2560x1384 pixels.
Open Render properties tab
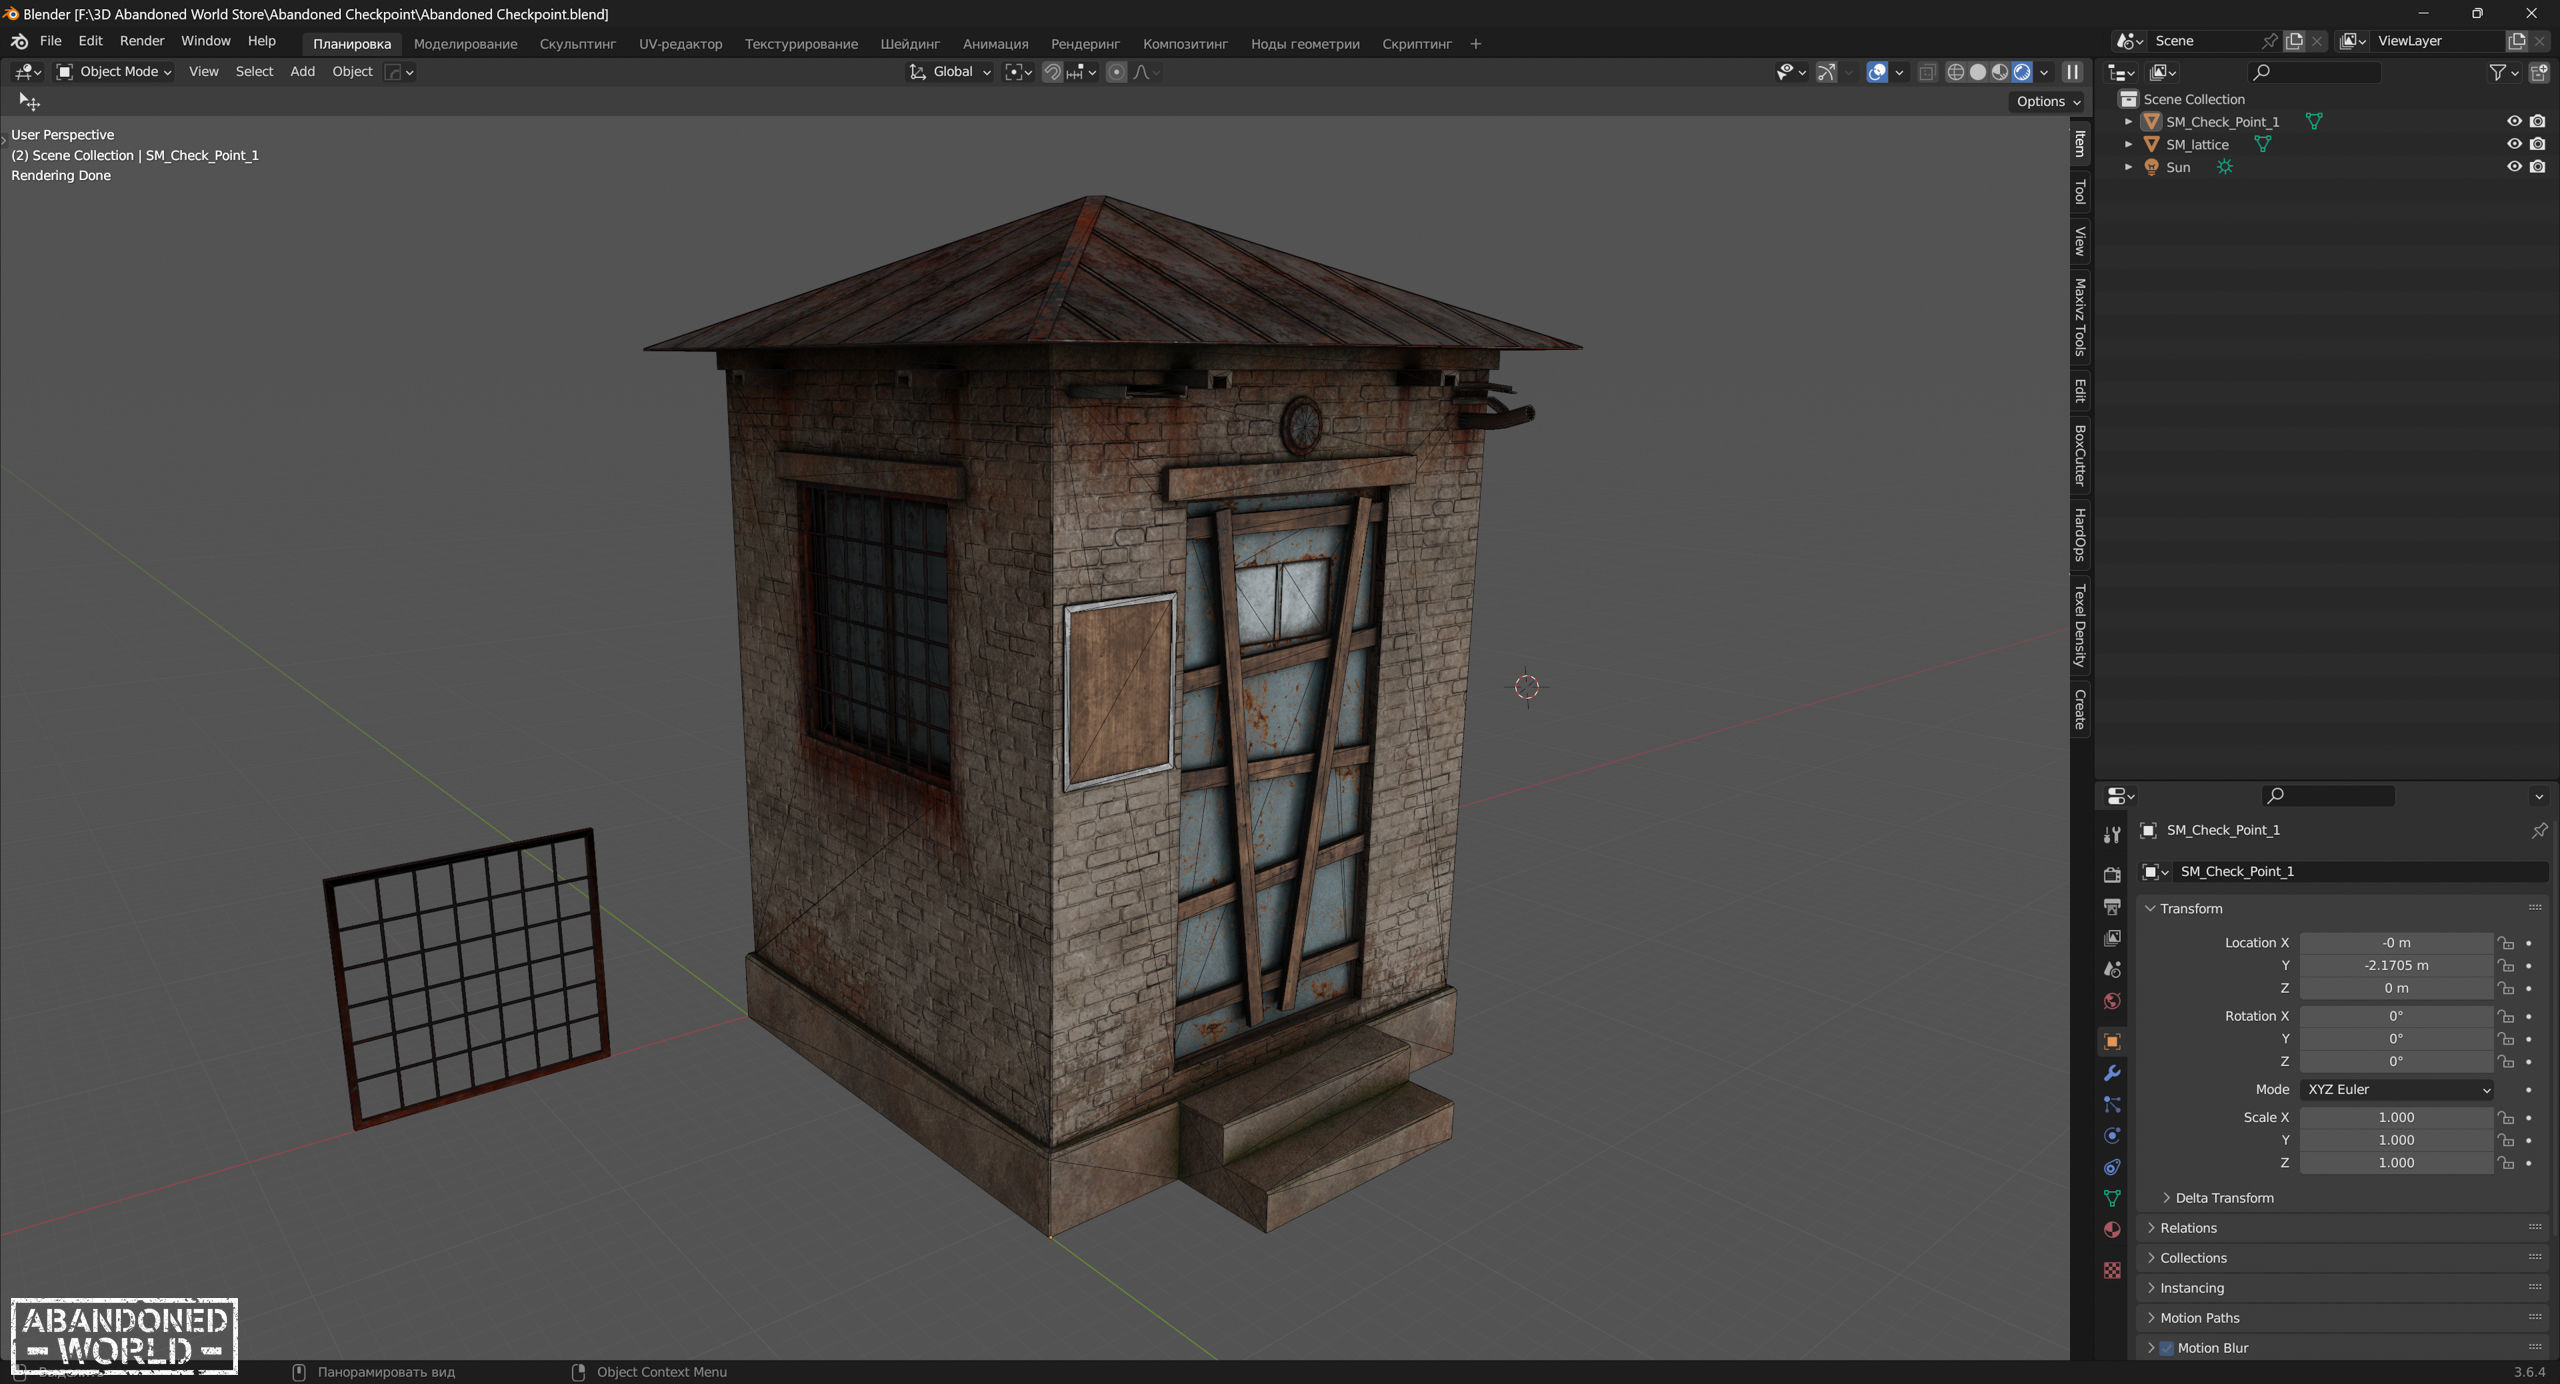coord(2112,875)
